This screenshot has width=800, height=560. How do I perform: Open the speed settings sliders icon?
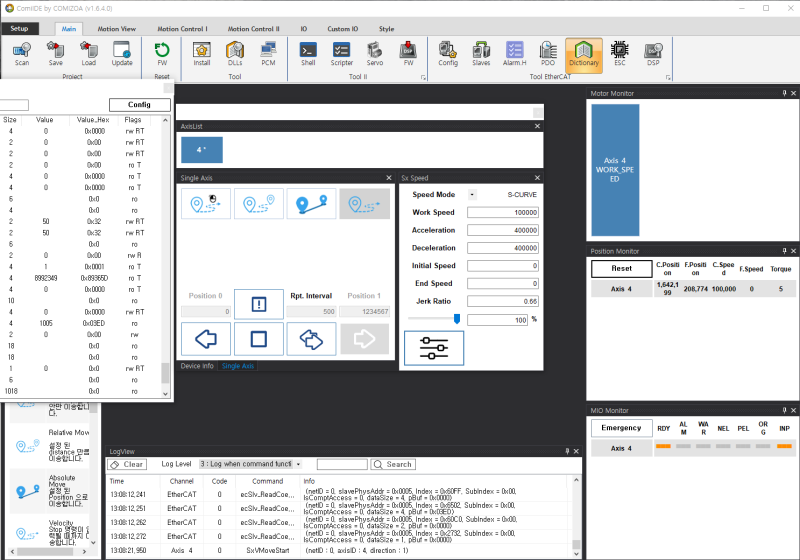click(434, 347)
